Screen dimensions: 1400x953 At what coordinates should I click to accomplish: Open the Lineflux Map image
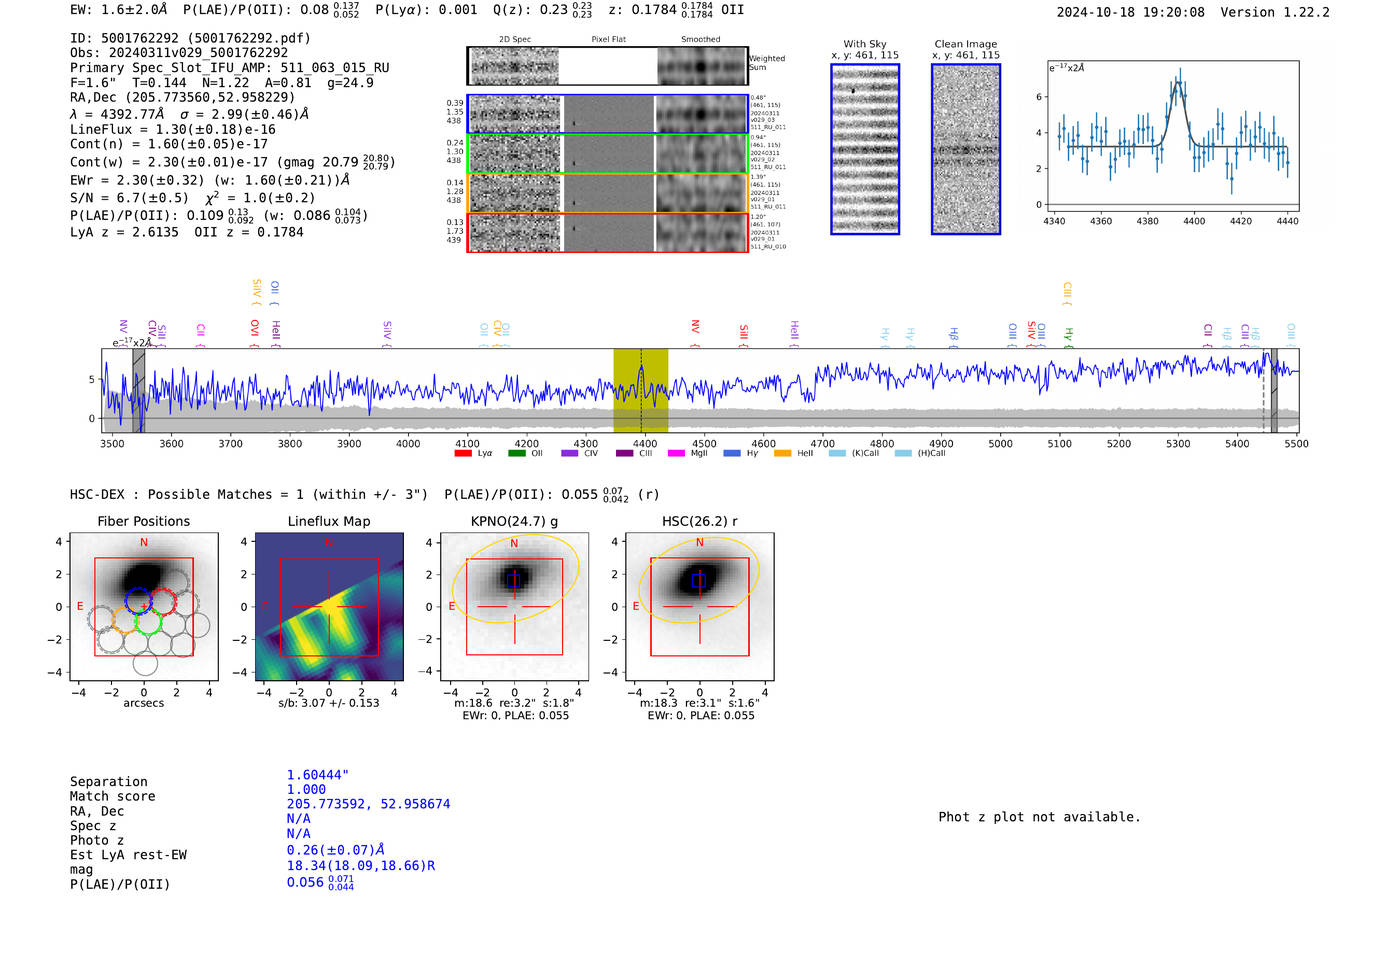pyautogui.click(x=329, y=607)
